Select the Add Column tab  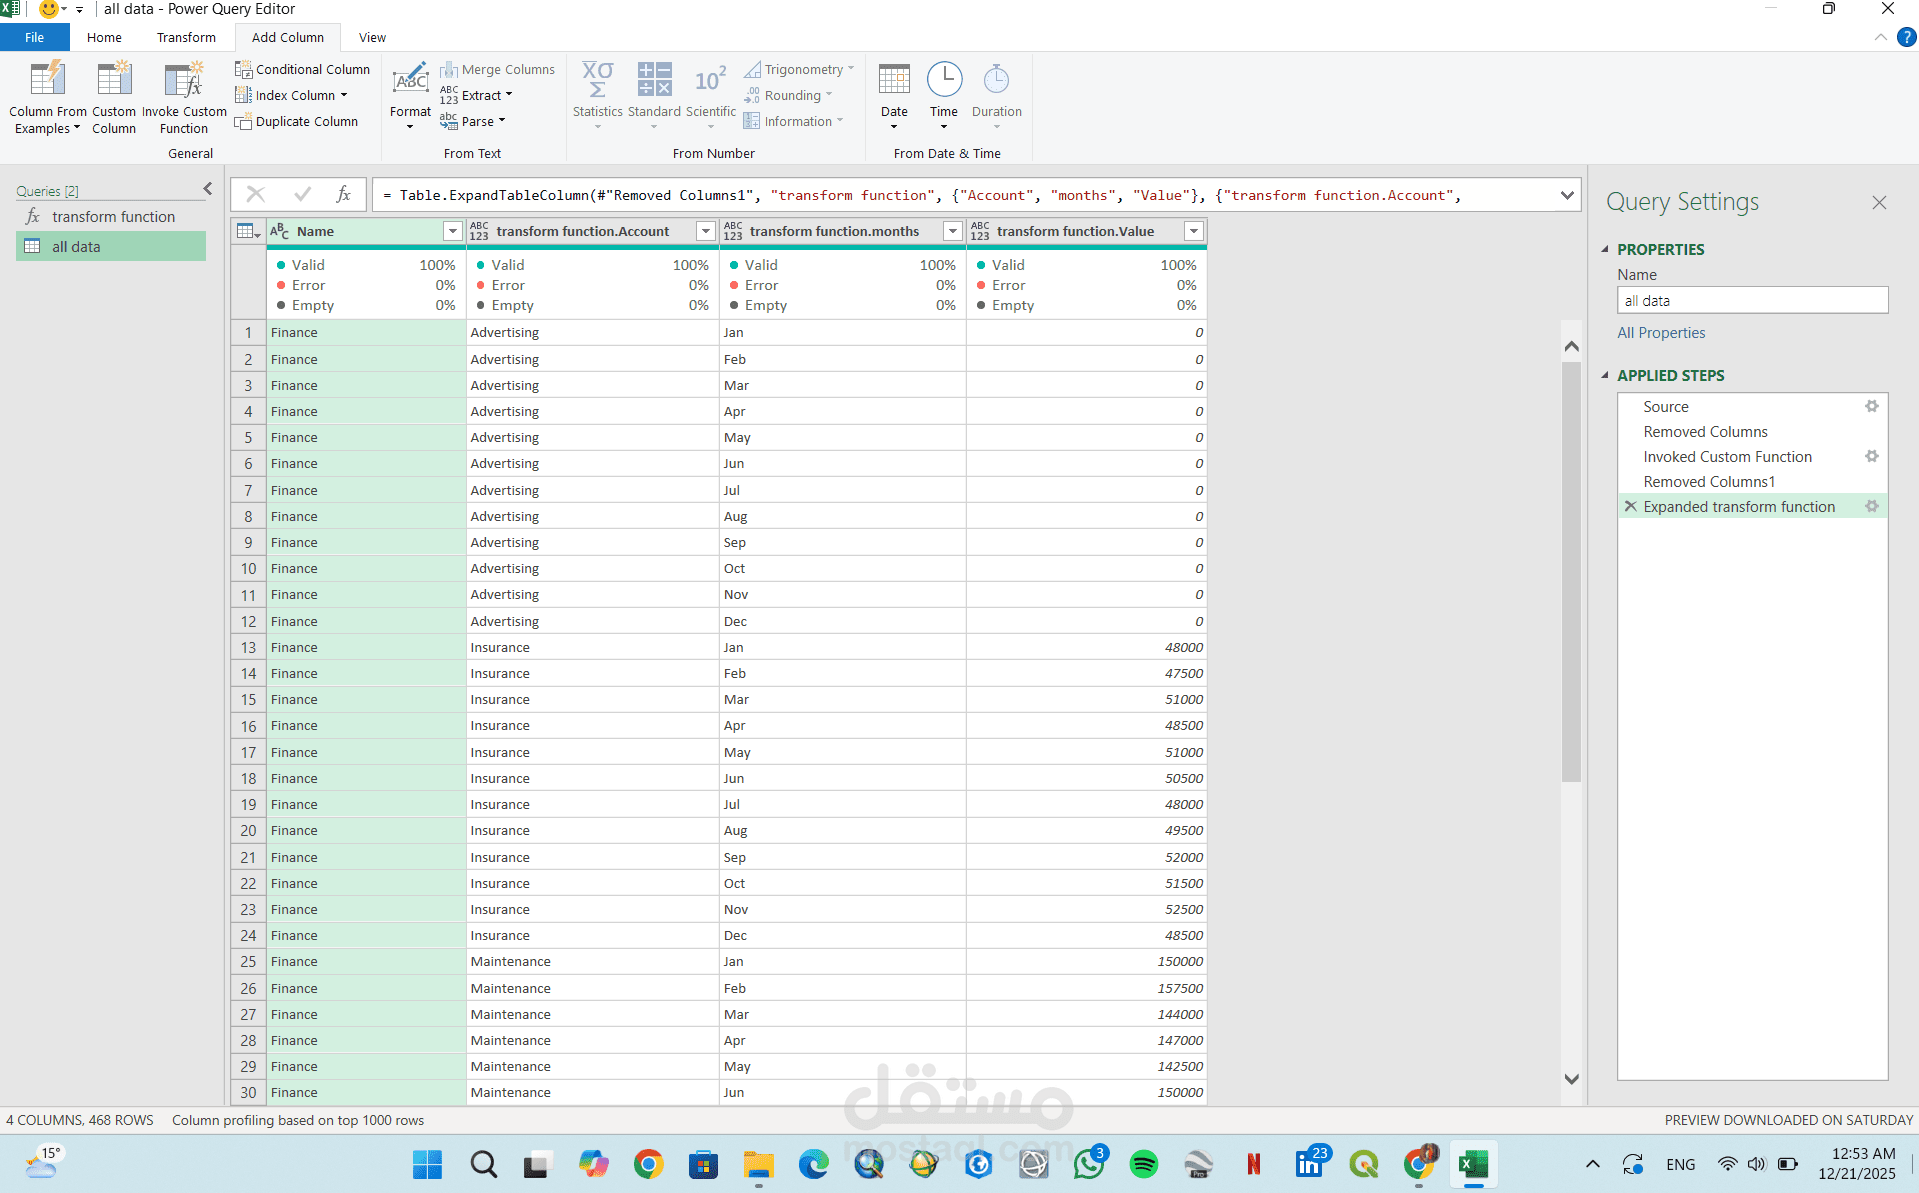click(288, 37)
